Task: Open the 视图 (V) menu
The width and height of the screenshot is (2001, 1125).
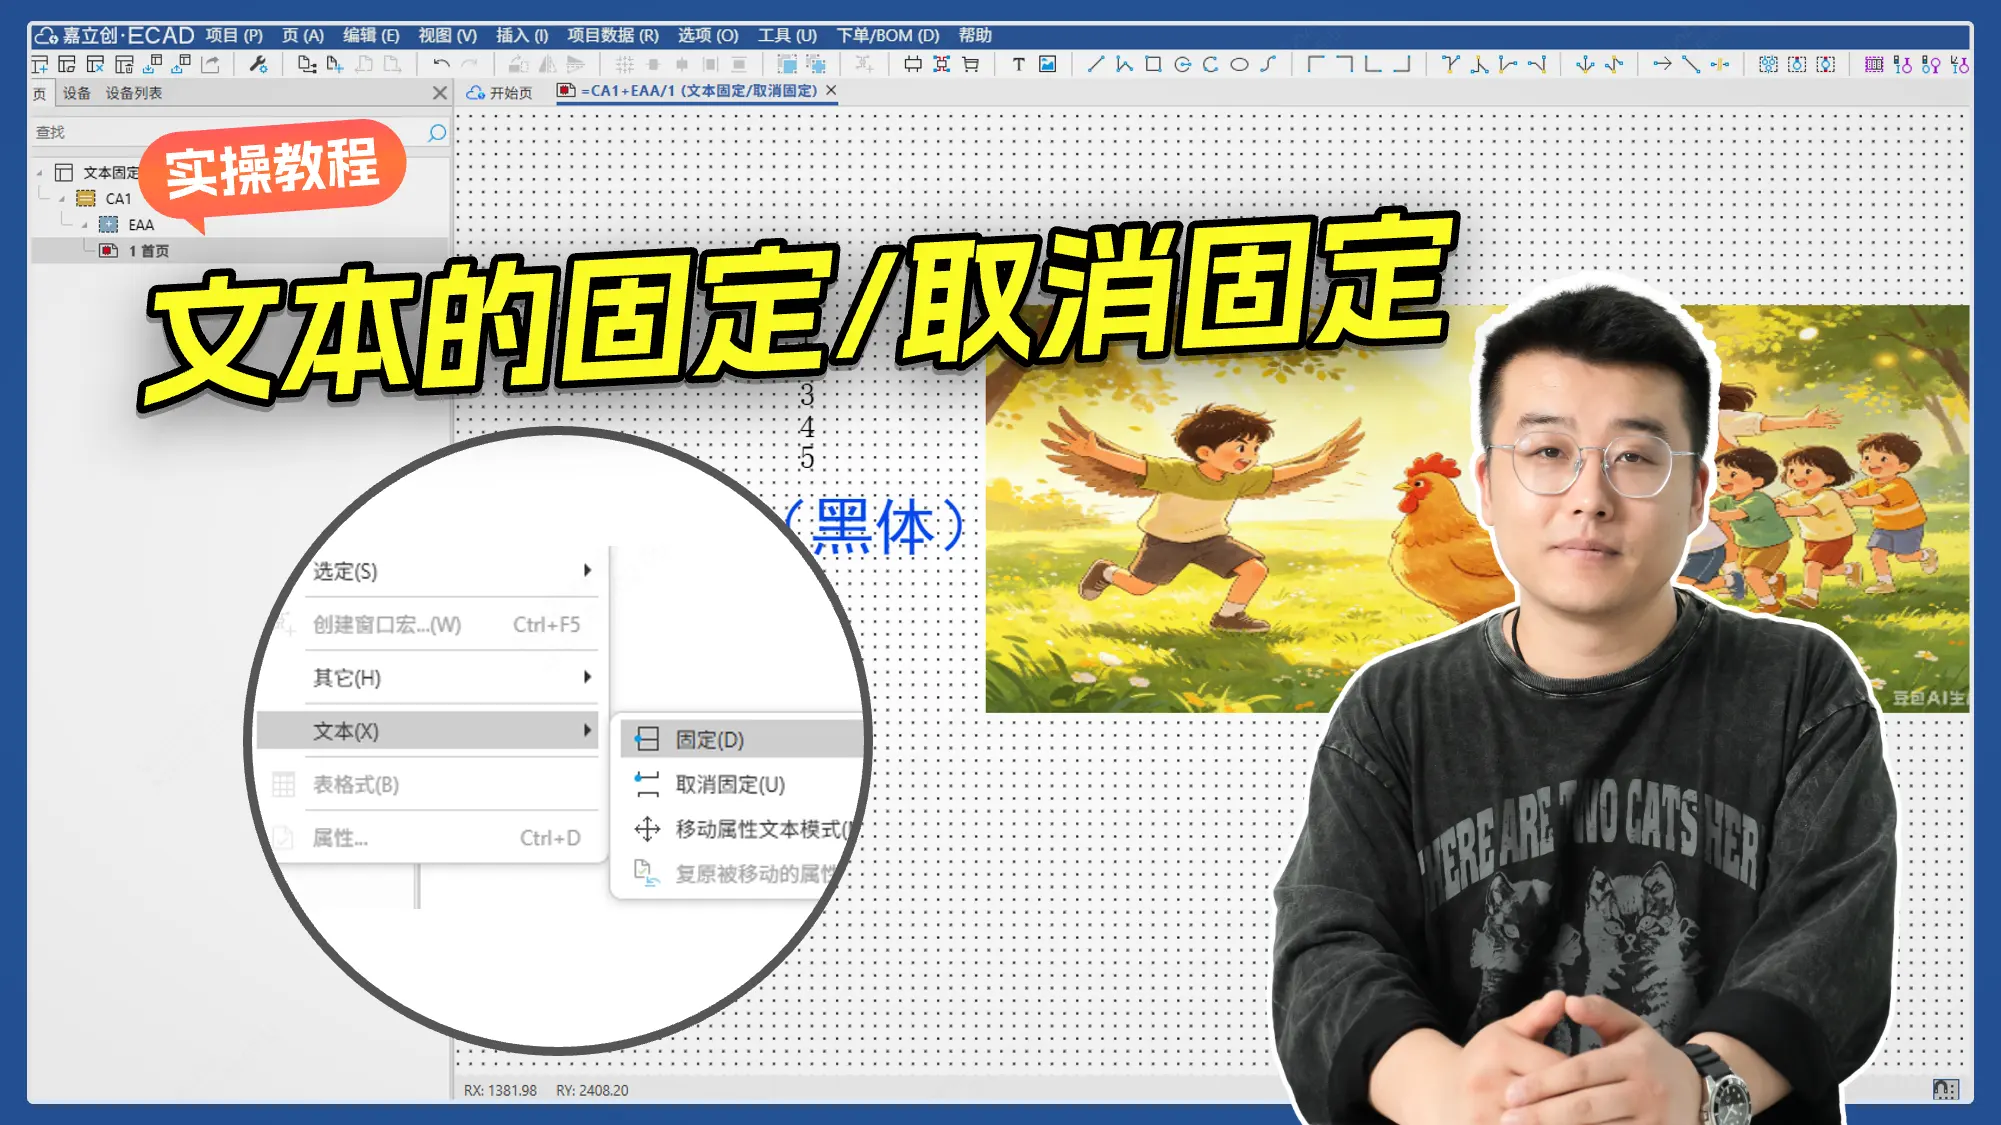Action: pyautogui.click(x=447, y=35)
